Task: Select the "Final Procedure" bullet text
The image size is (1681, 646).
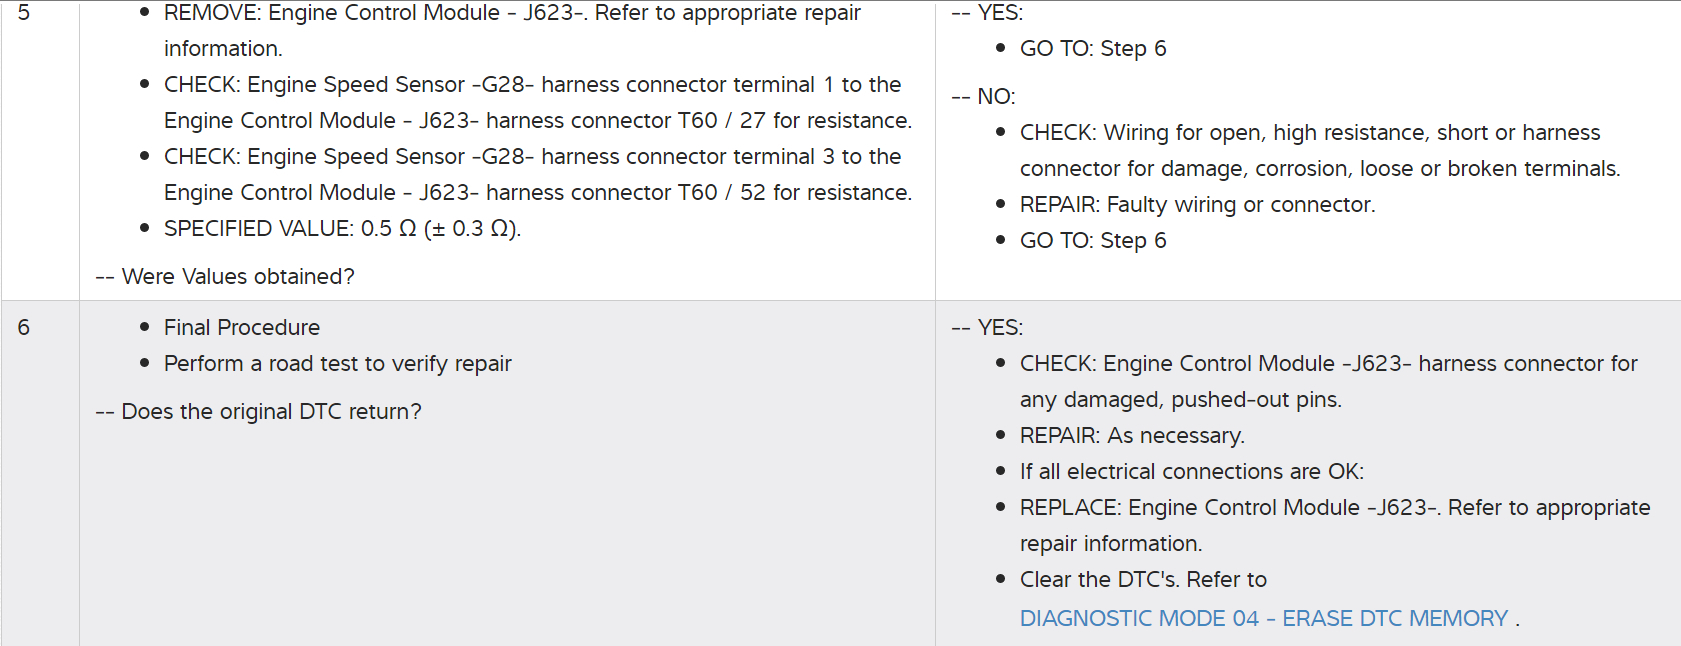Action: (x=241, y=328)
